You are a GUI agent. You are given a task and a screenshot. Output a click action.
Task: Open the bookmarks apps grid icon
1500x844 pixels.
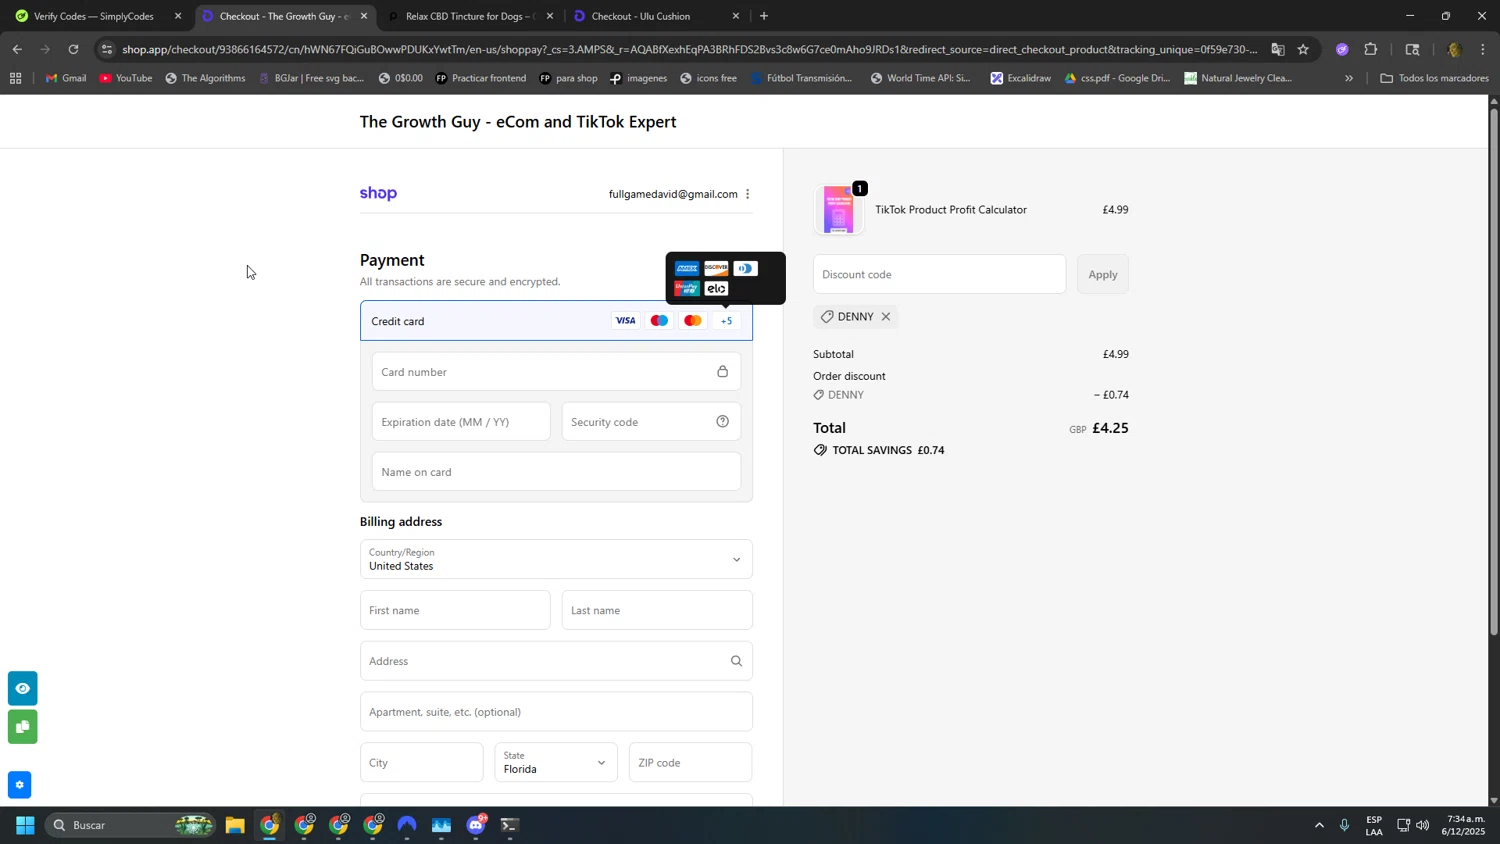pos(15,78)
